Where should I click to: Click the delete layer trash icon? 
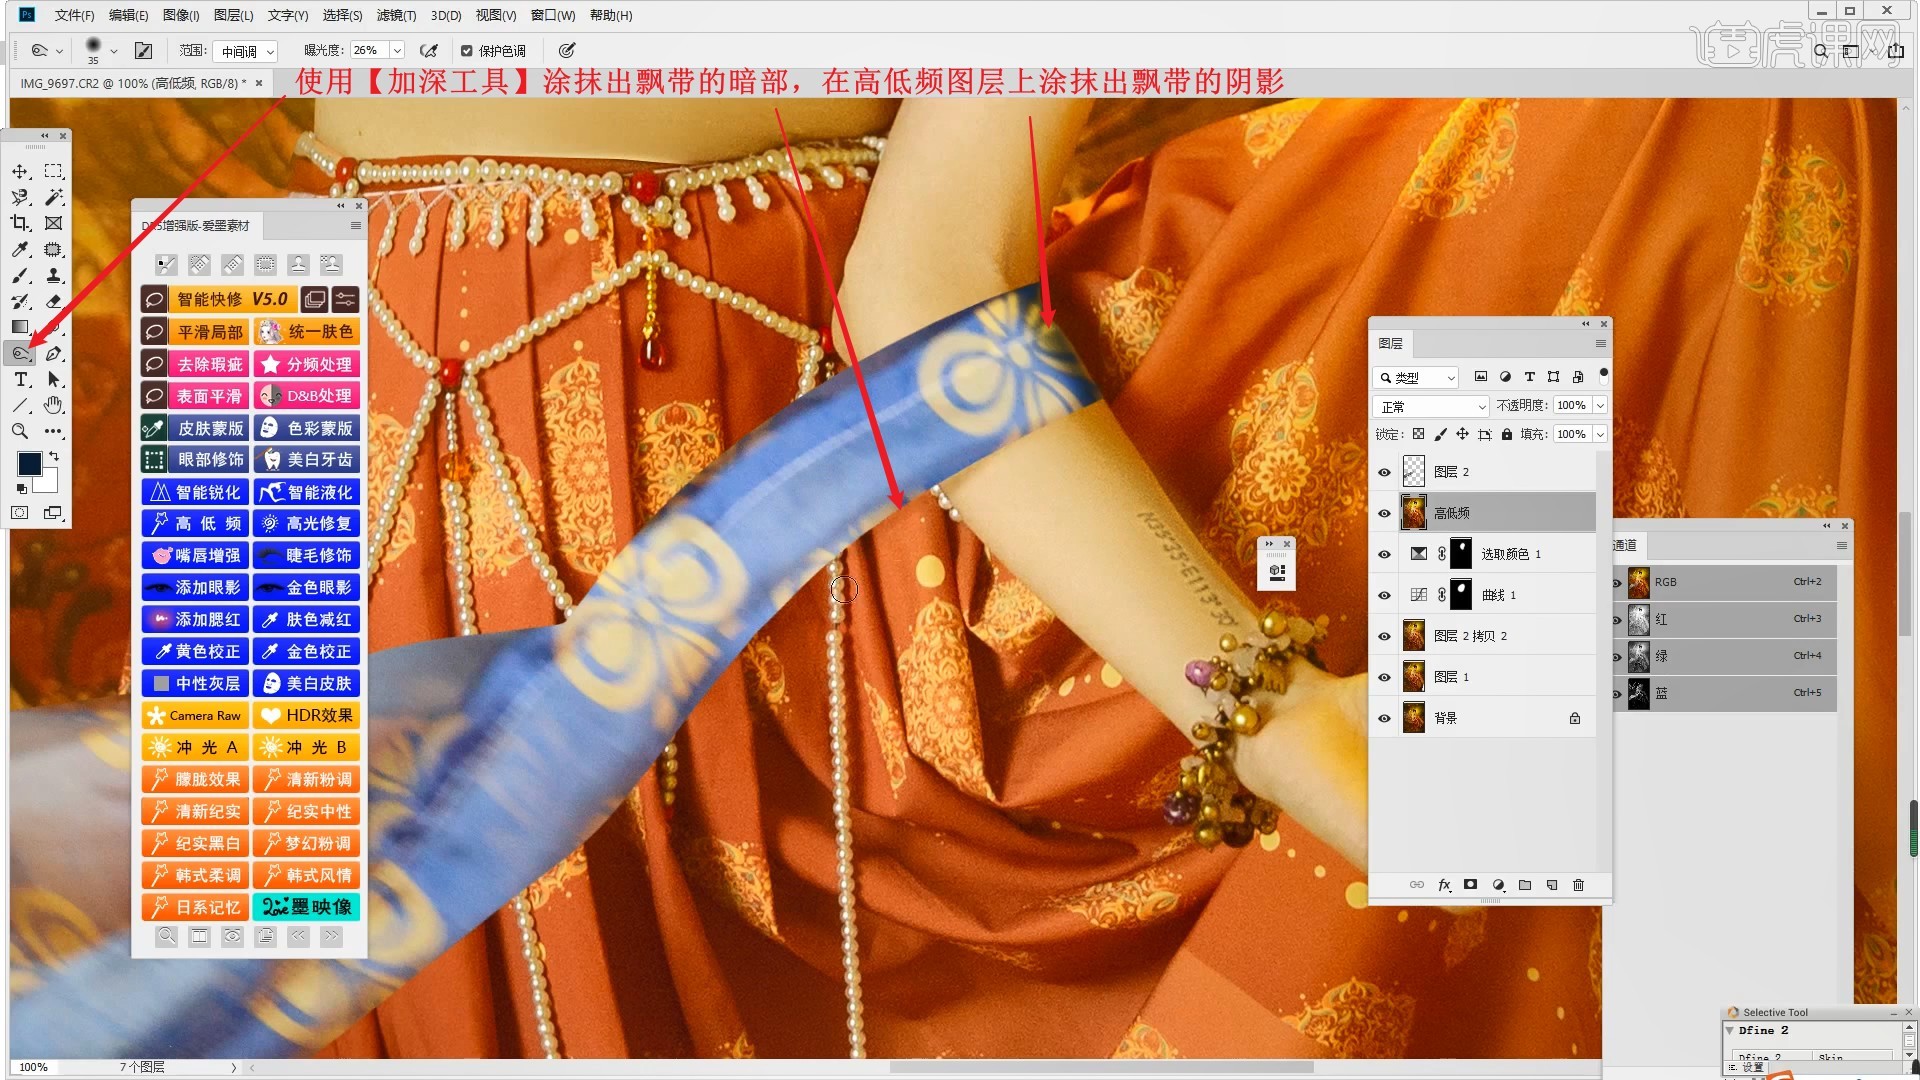coord(1578,885)
